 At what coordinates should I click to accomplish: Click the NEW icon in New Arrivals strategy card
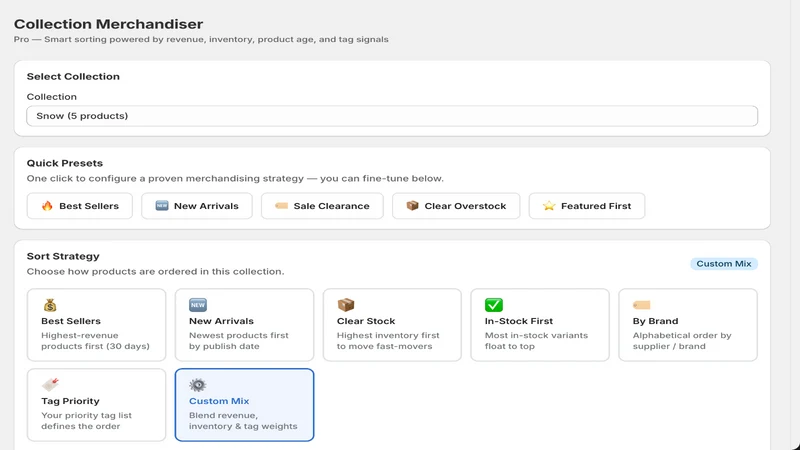click(198, 305)
